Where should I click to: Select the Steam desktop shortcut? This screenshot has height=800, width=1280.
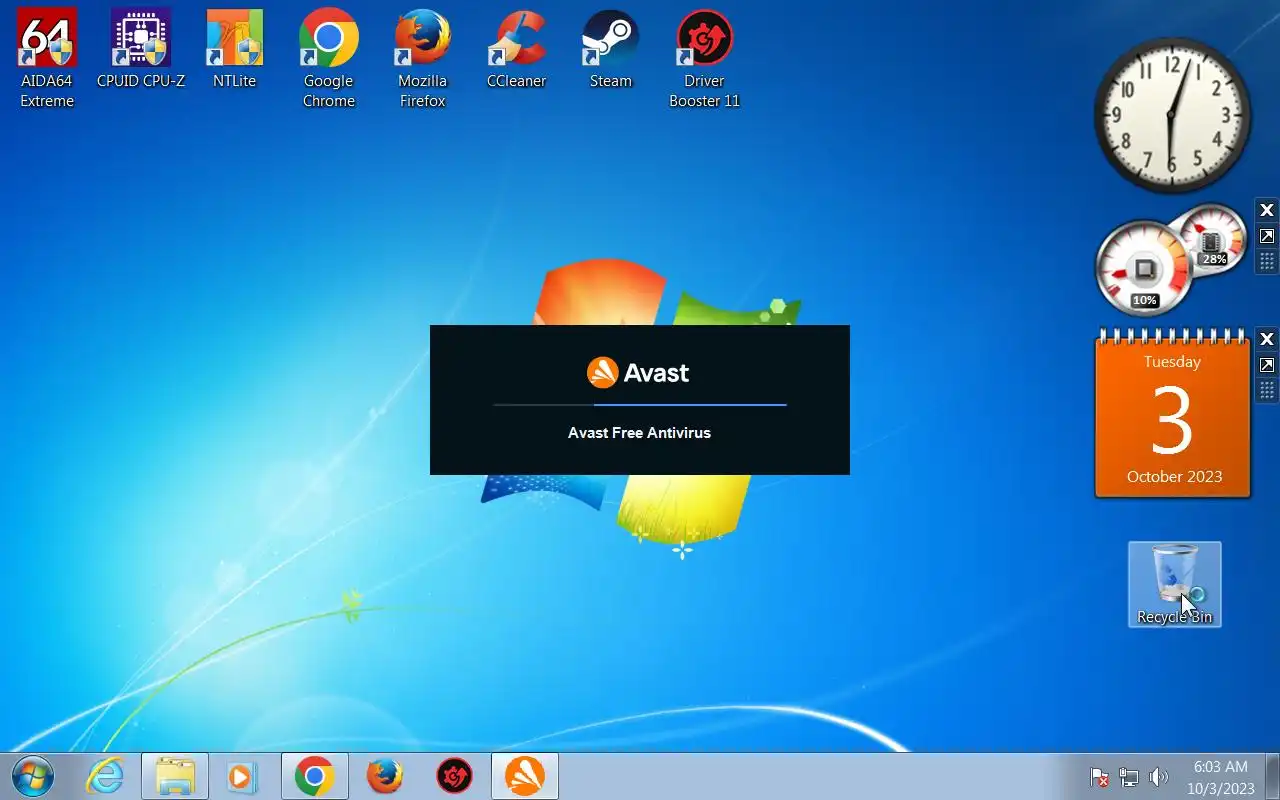click(x=611, y=48)
